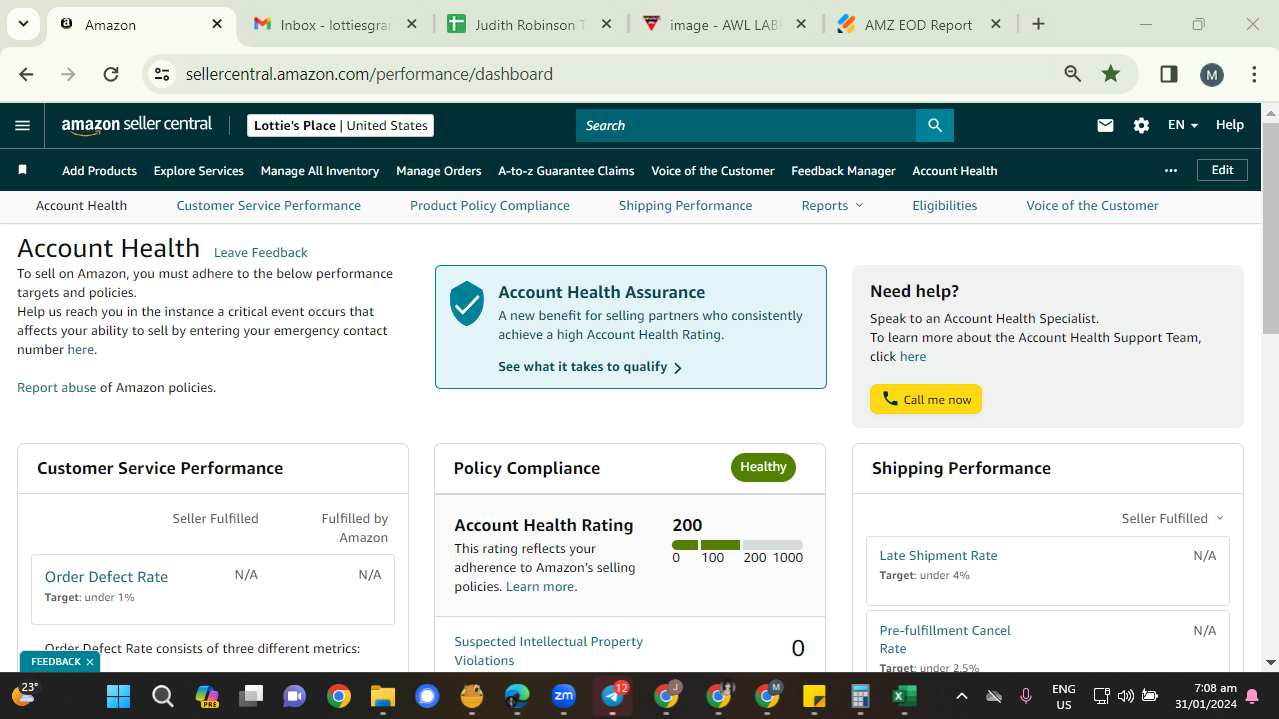Click the search magnifier button
This screenshot has height=719, width=1279.
click(x=935, y=125)
